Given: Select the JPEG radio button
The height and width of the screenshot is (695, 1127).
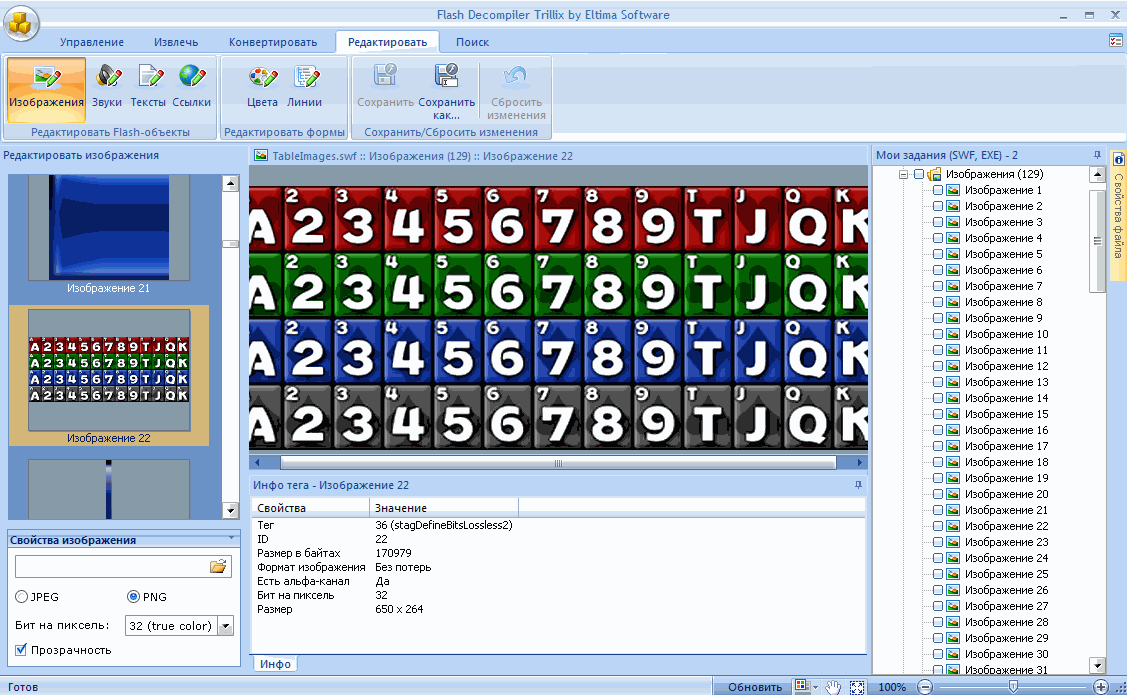Looking at the screenshot, I should point(22,597).
